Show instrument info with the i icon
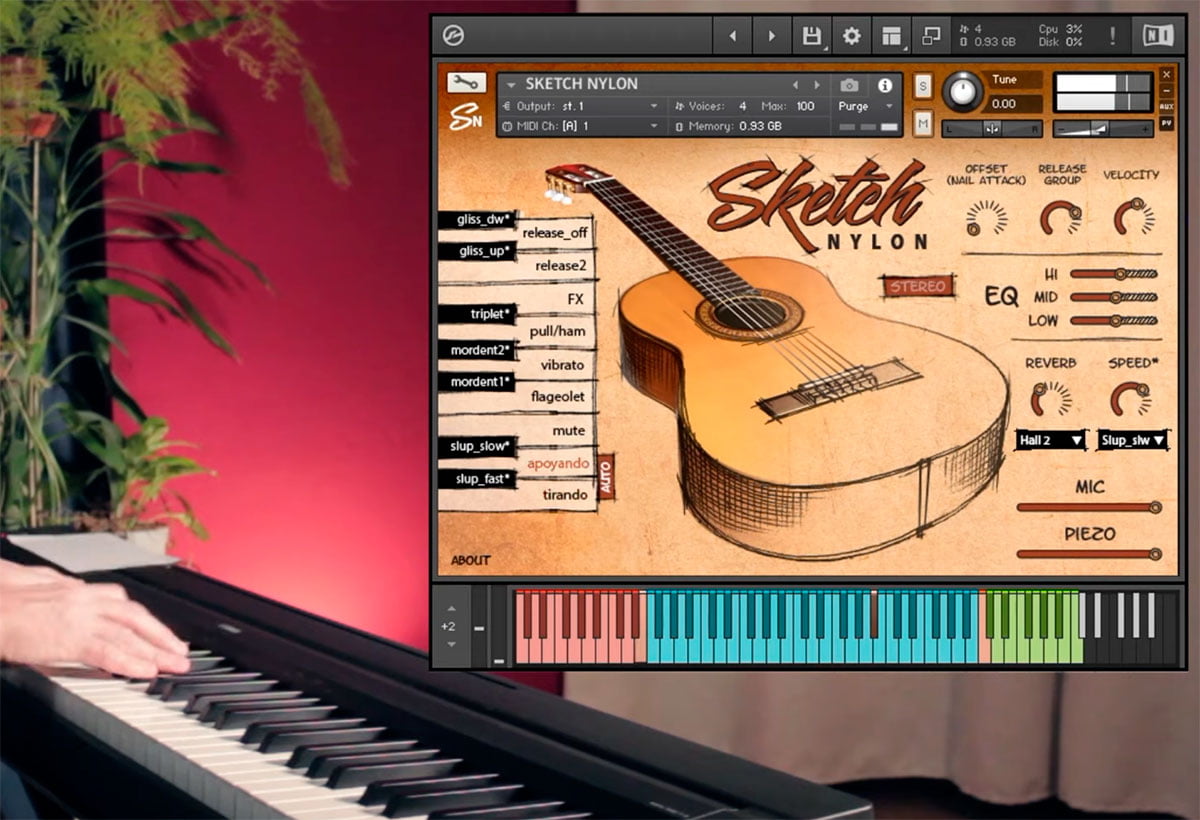This screenshot has width=1200, height=820. [884, 85]
